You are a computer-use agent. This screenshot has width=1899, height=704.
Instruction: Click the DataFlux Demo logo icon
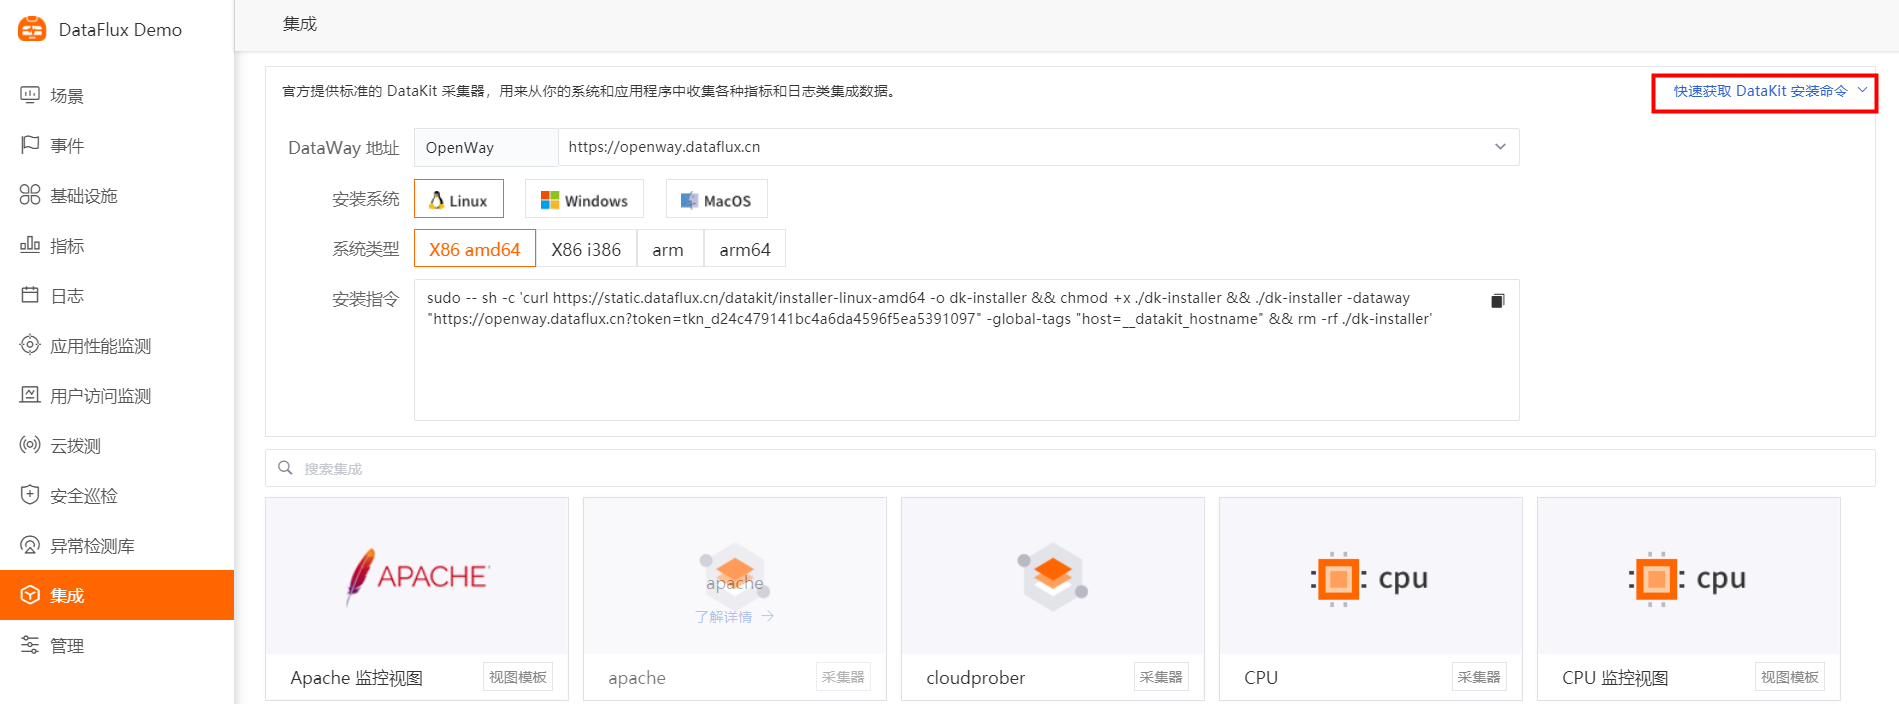pos(32,29)
